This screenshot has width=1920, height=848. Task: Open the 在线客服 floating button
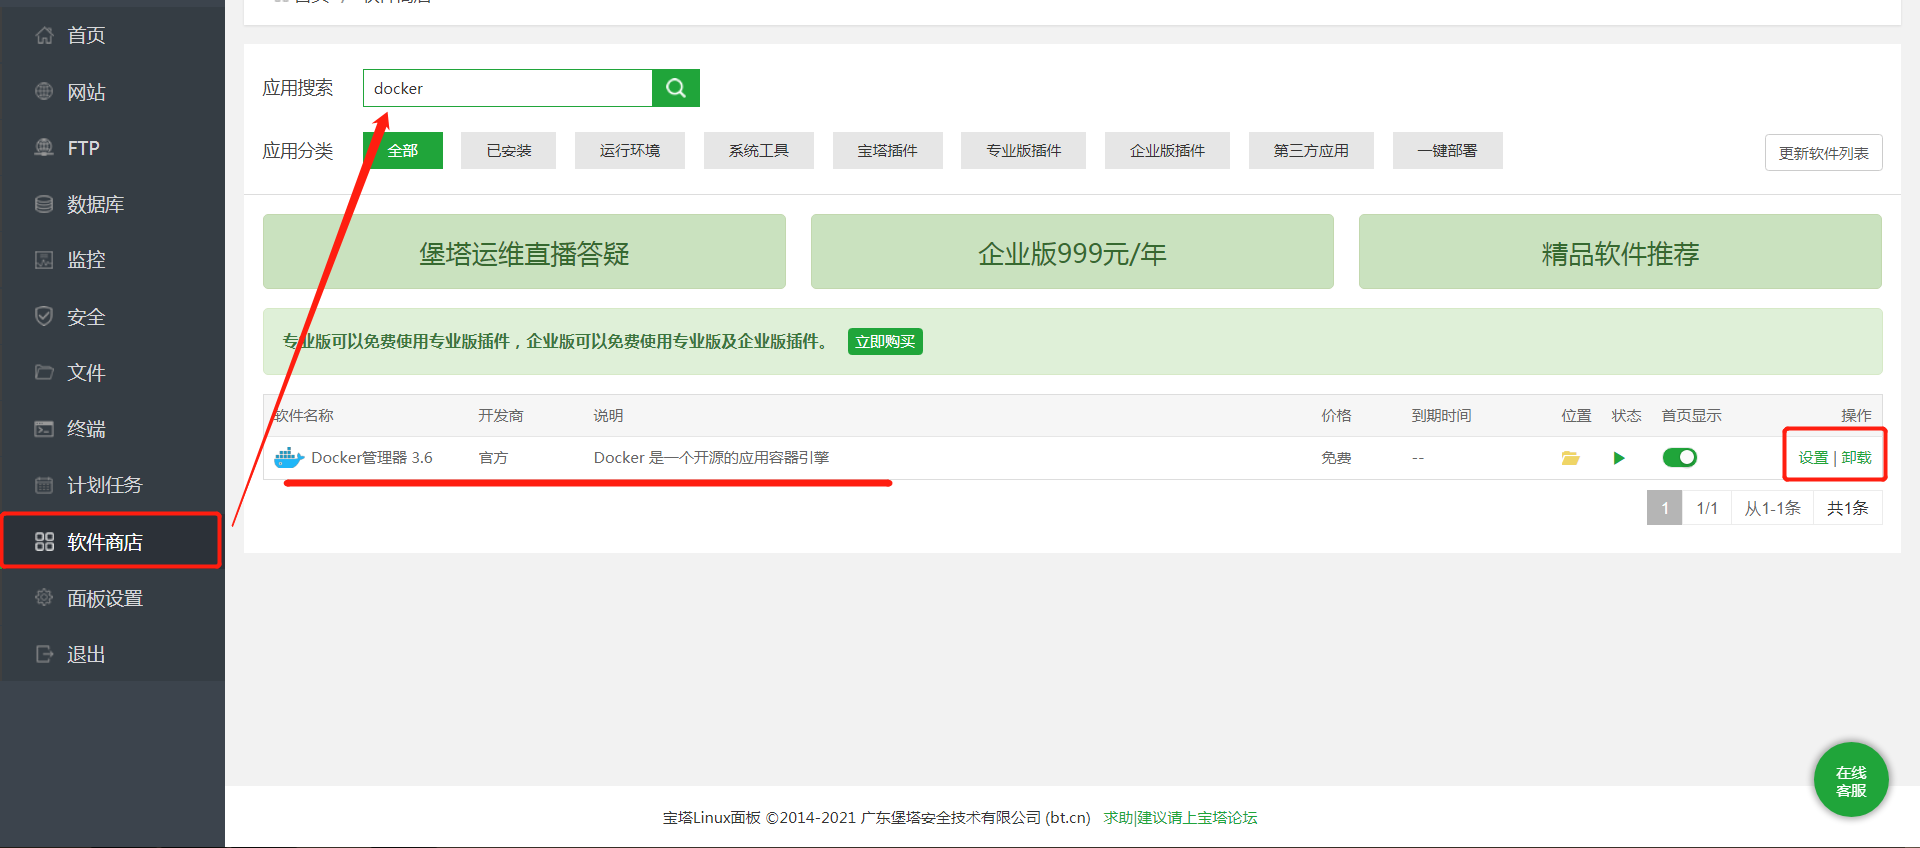pos(1851,780)
